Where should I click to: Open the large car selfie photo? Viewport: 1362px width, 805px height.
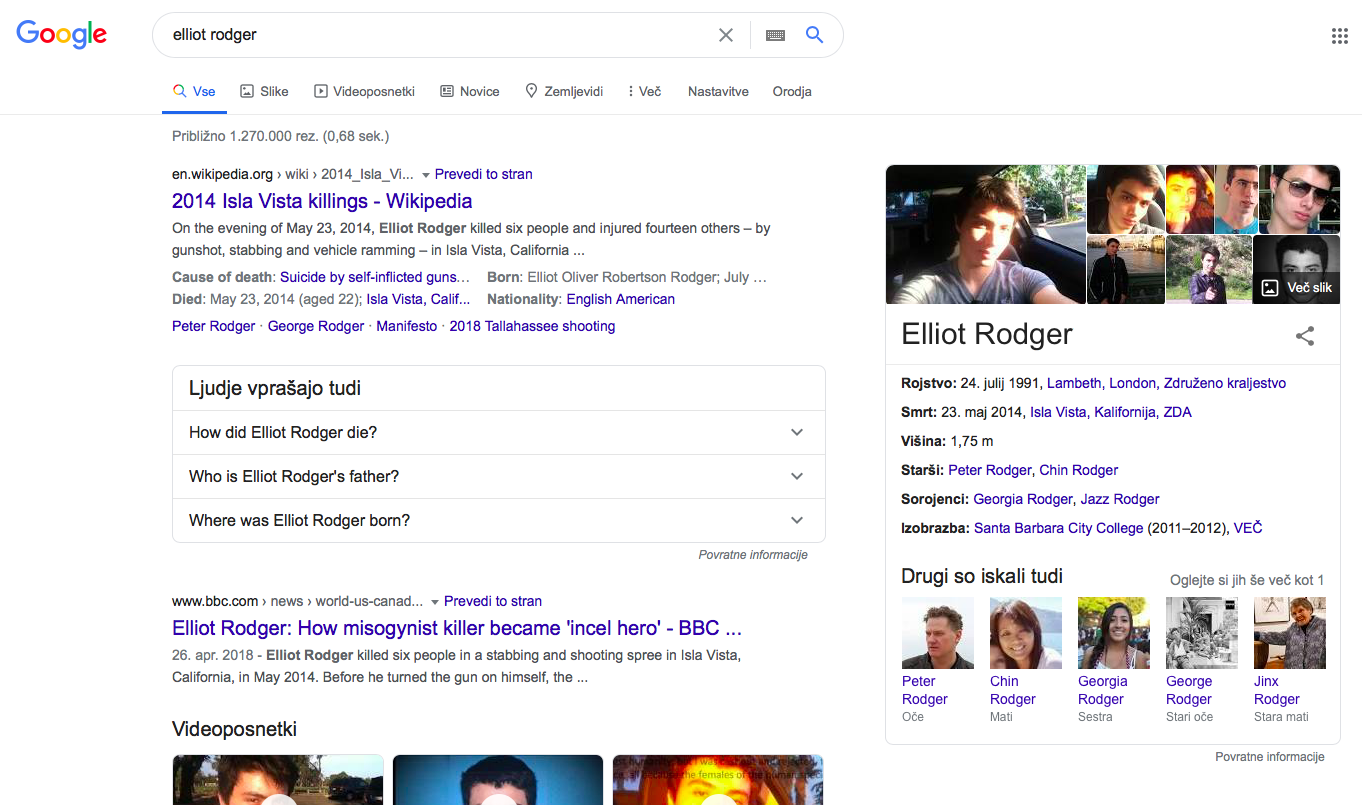click(x=985, y=234)
